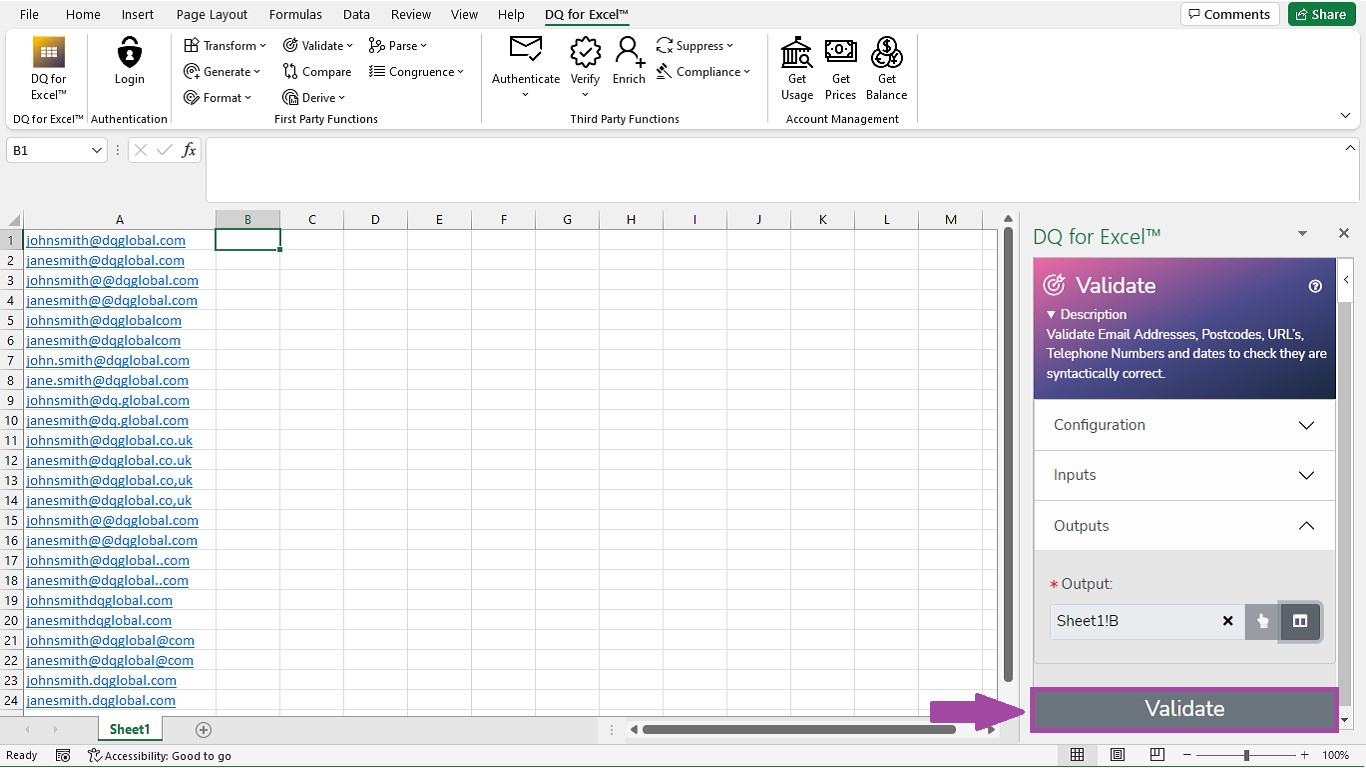This screenshot has height=768, width=1366.
Task: Open the Format function menu
Action: tap(217, 97)
